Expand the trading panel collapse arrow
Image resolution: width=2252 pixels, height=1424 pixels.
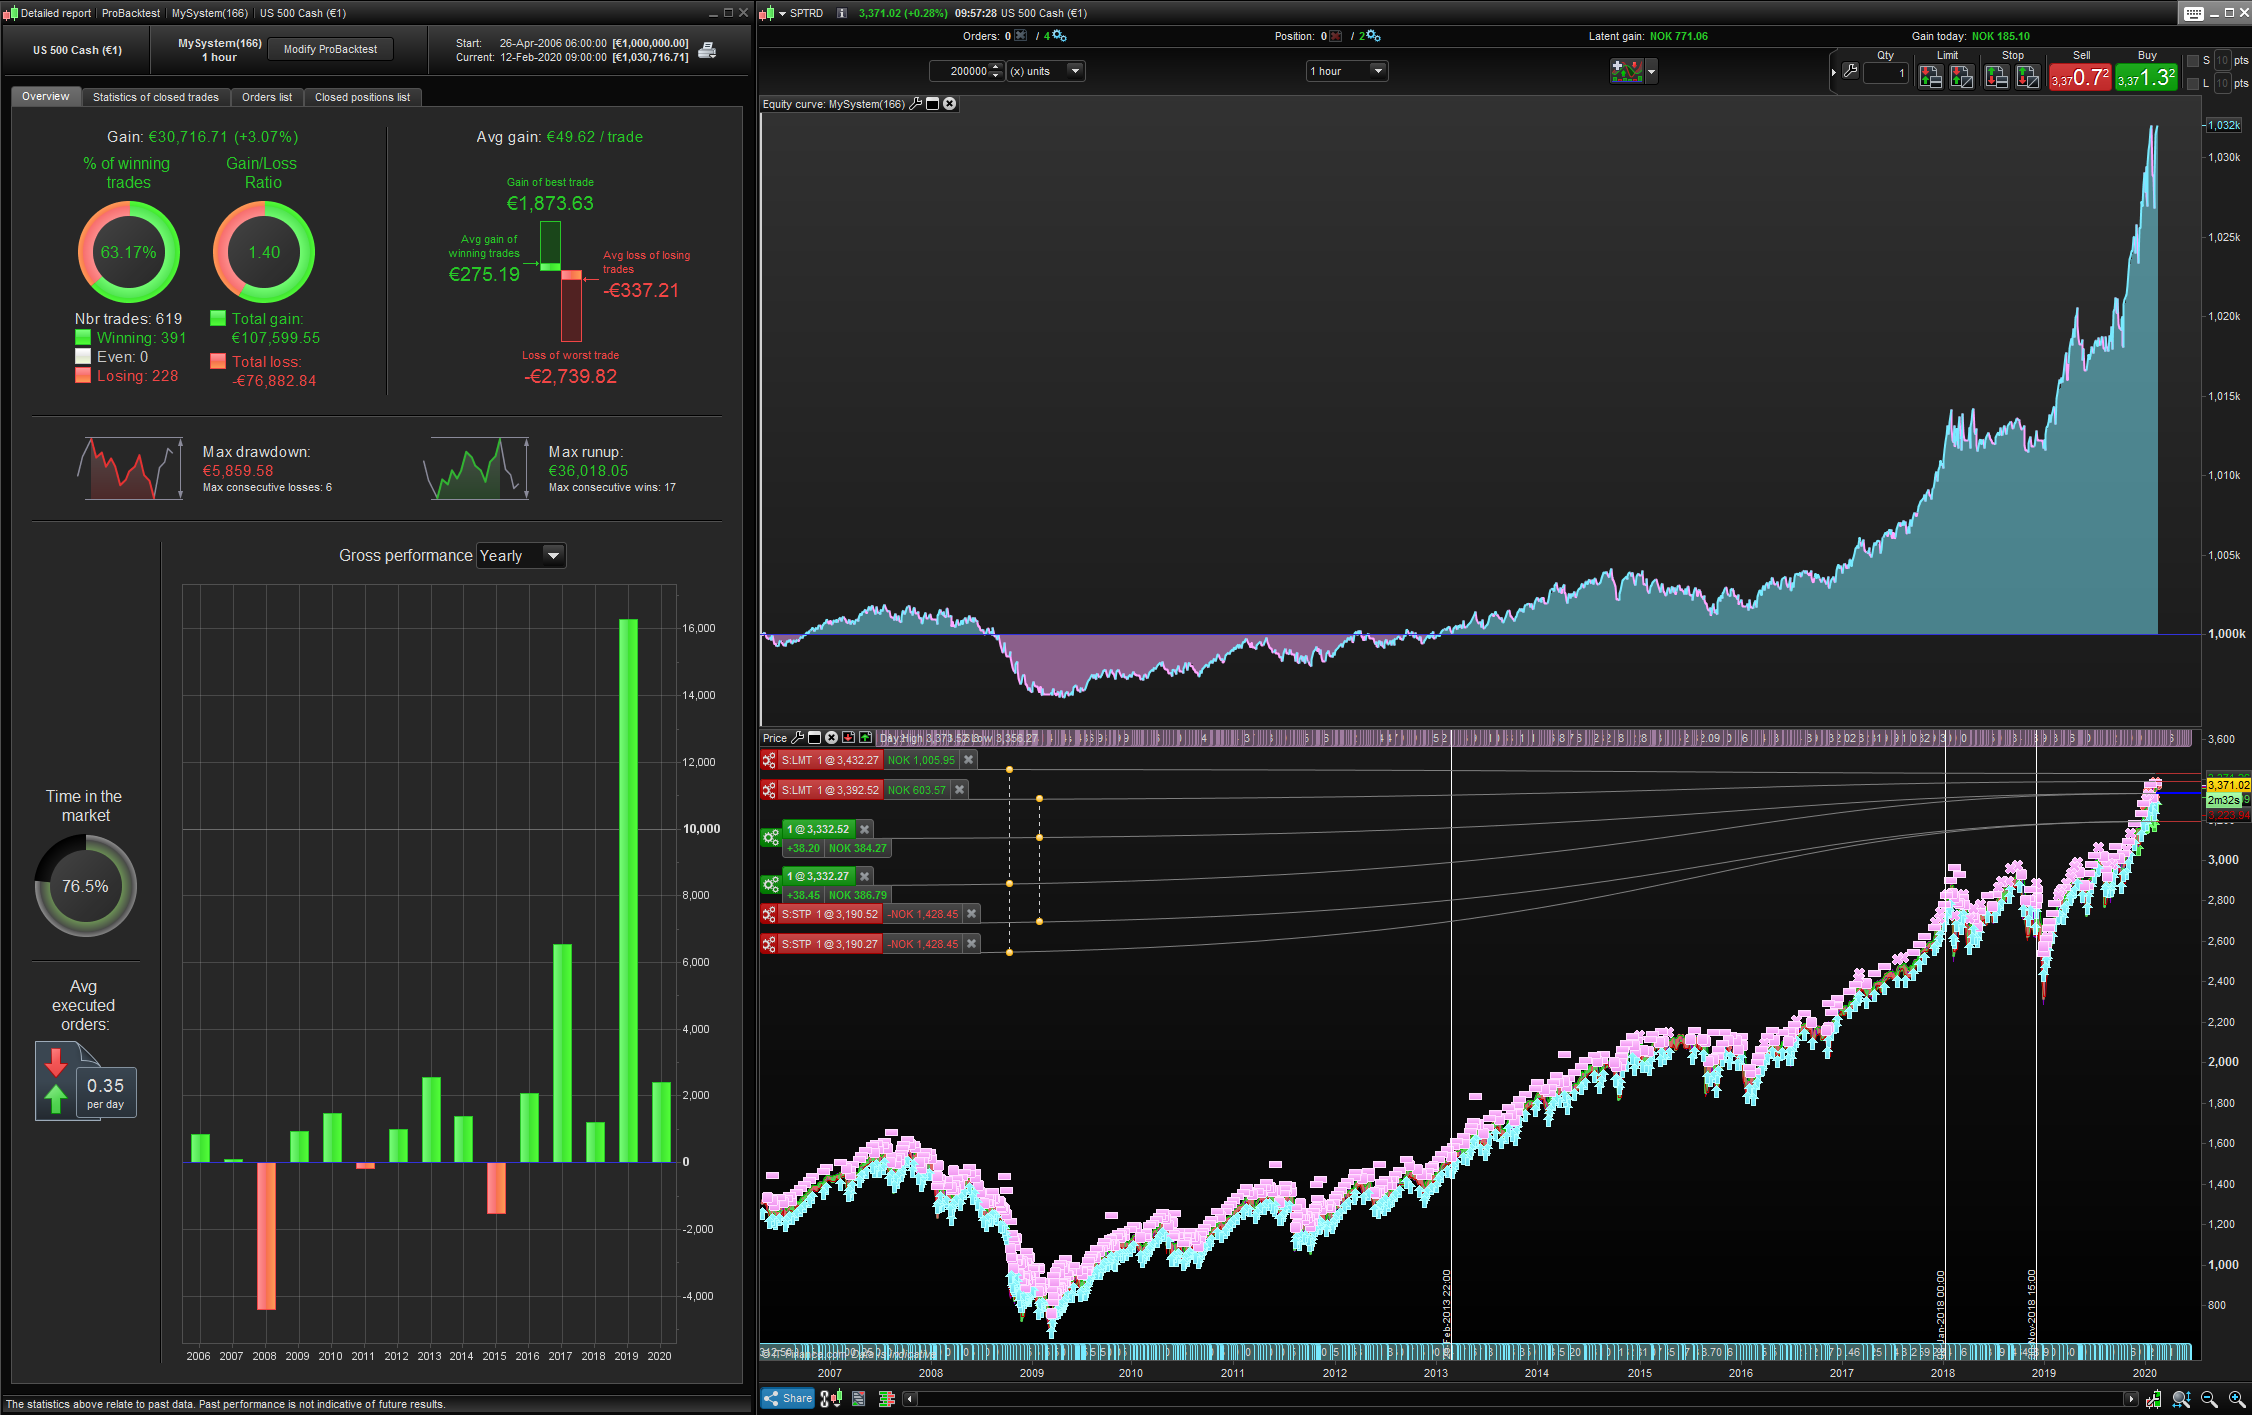[1834, 72]
